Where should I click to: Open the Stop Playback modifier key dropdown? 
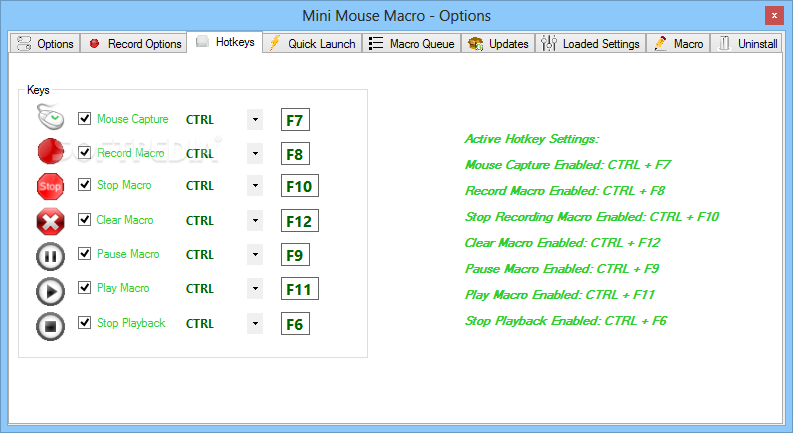255,323
